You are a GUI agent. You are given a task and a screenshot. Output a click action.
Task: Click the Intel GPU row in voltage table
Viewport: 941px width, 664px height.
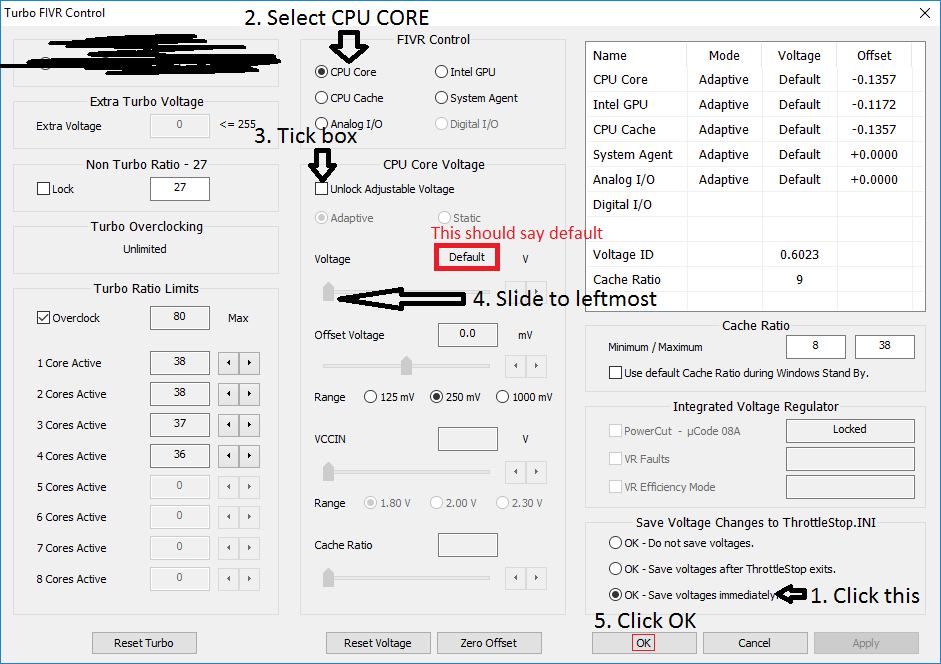(755, 104)
